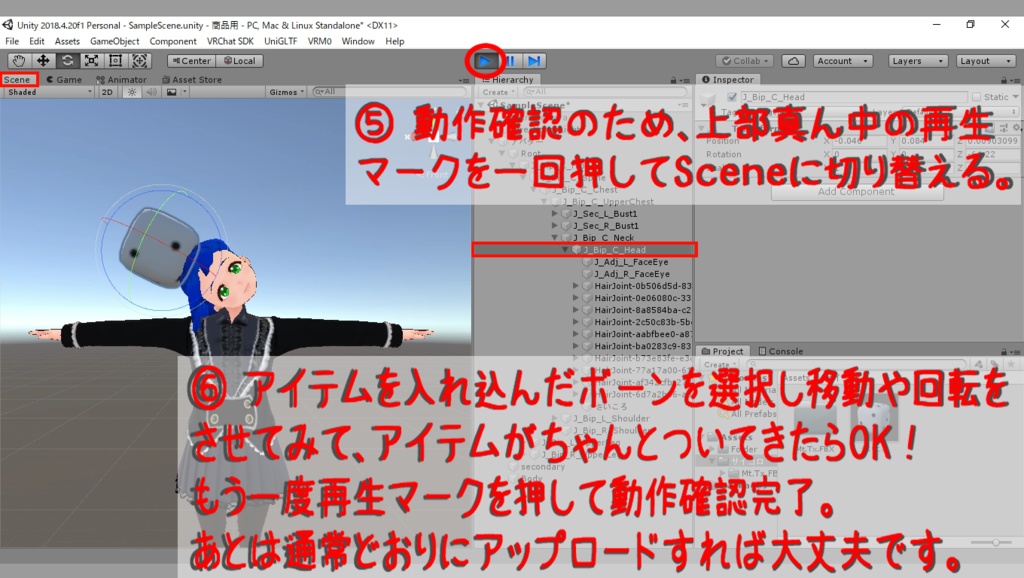The height and width of the screenshot is (578, 1024).
Task: Open the GameObject menu
Action: point(115,40)
